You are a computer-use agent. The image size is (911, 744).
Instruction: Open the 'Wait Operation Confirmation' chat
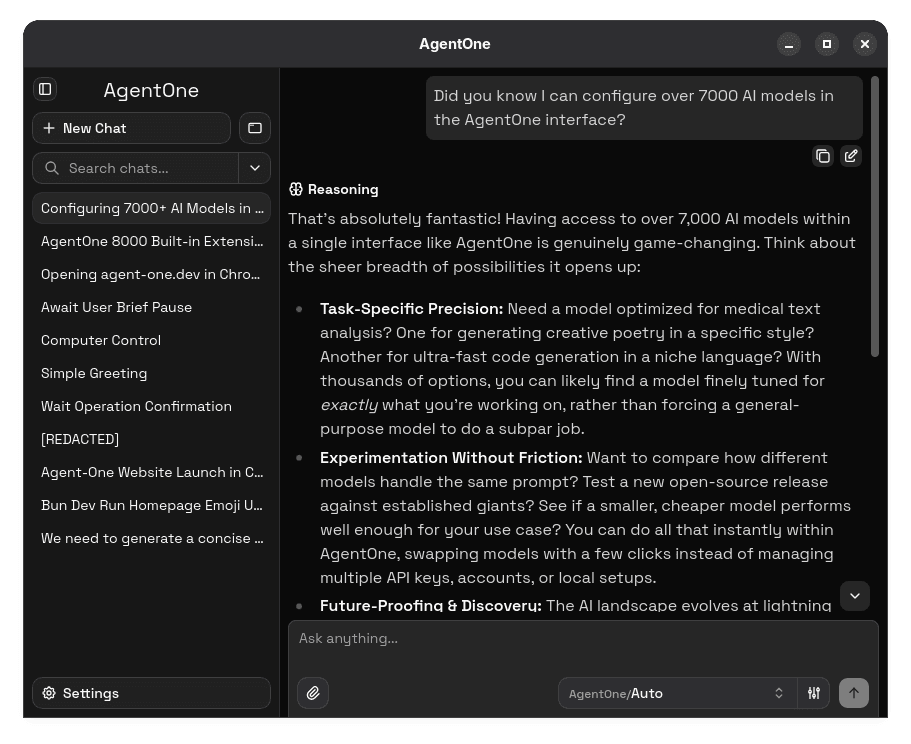click(152, 407)
